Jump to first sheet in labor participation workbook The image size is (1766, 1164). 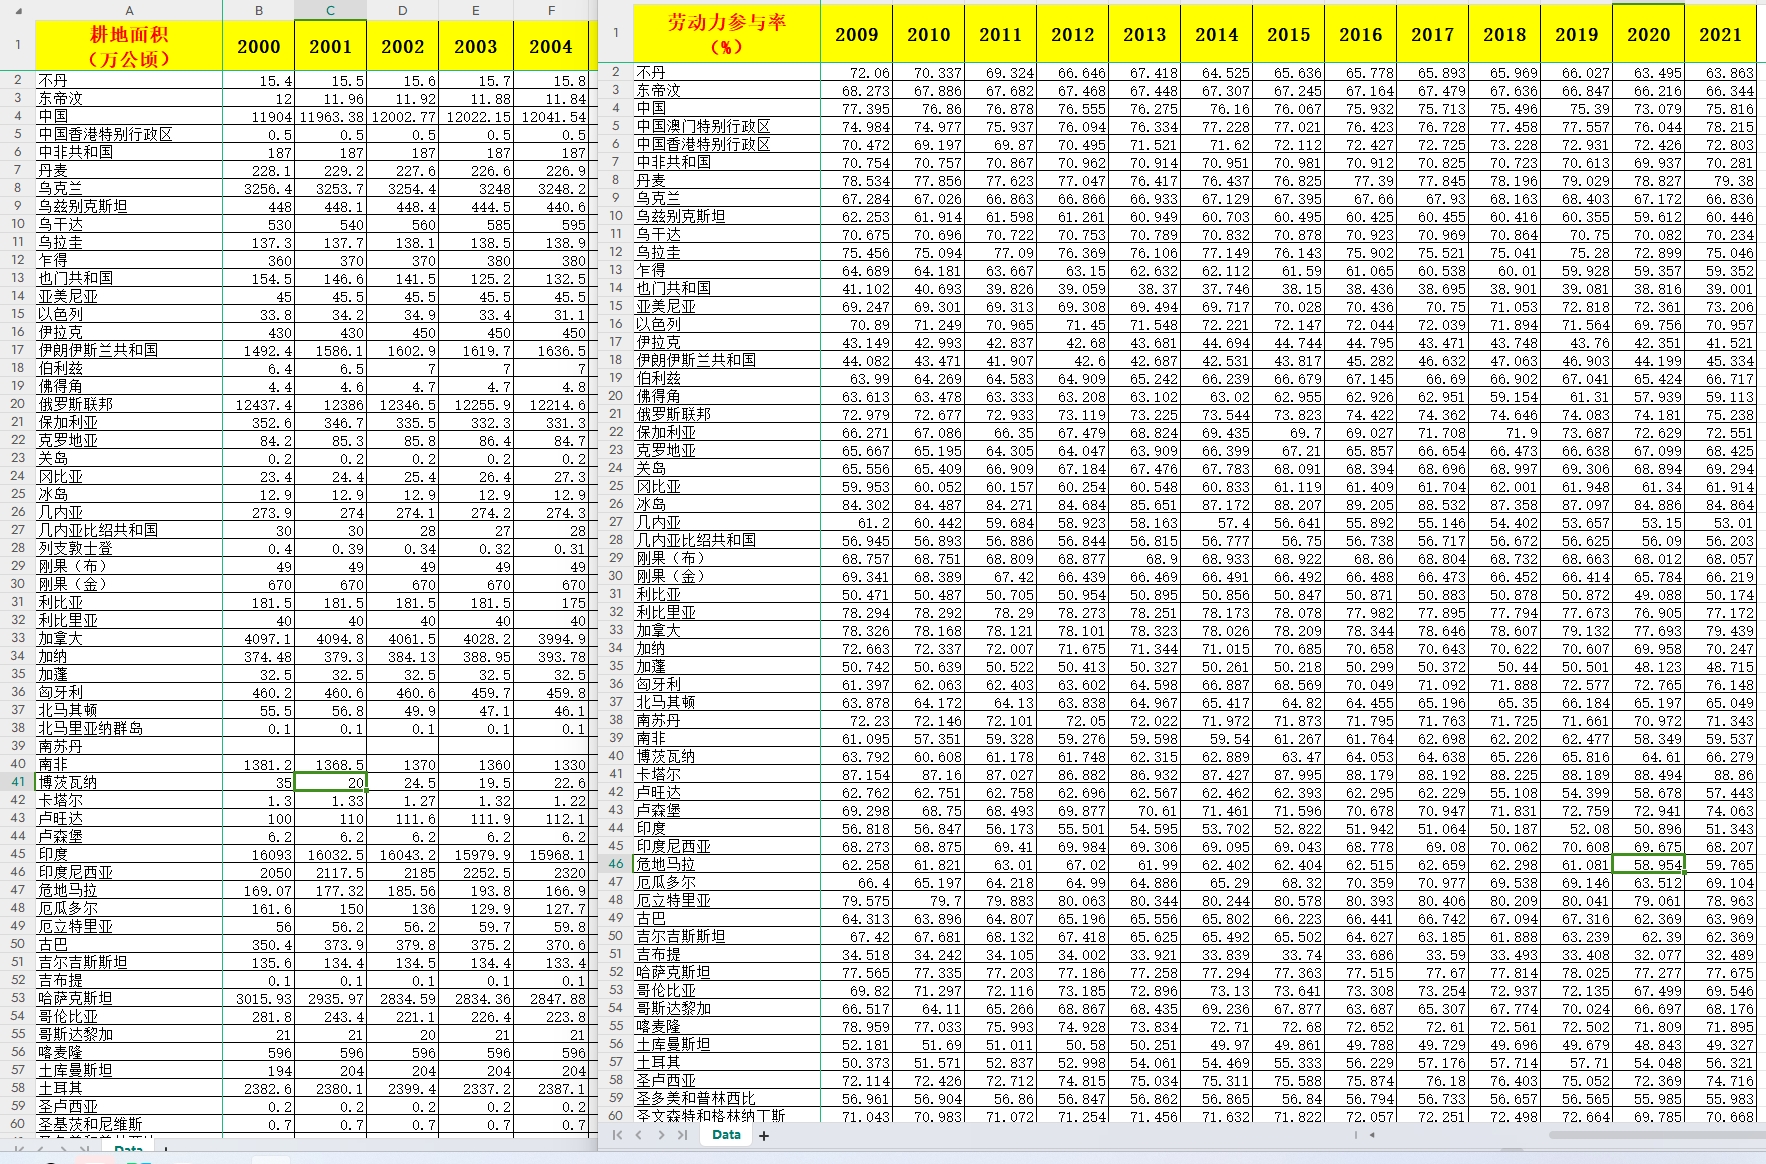(617, 1135)
